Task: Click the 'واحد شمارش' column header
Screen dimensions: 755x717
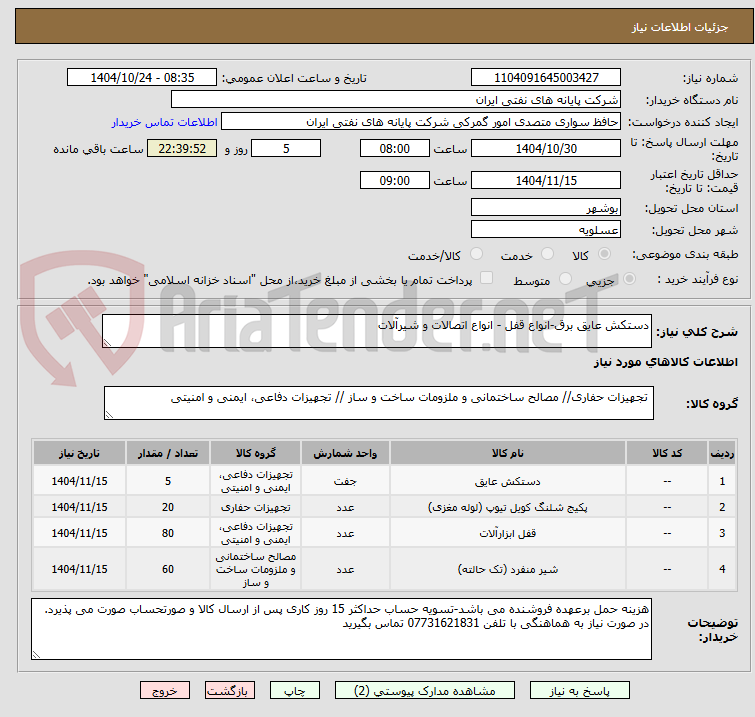Action: click(x=345, y=453)
